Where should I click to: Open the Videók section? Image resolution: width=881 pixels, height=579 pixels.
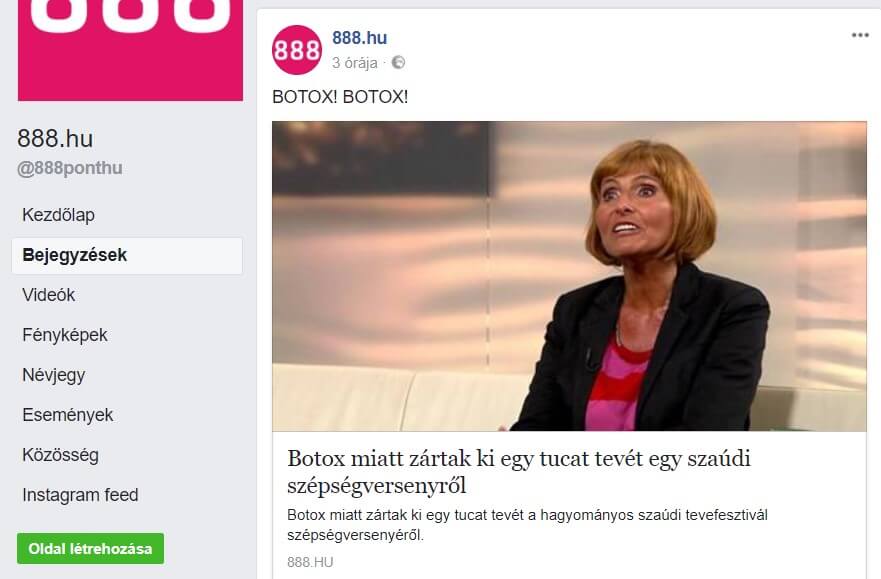click(x=48, y=295)
